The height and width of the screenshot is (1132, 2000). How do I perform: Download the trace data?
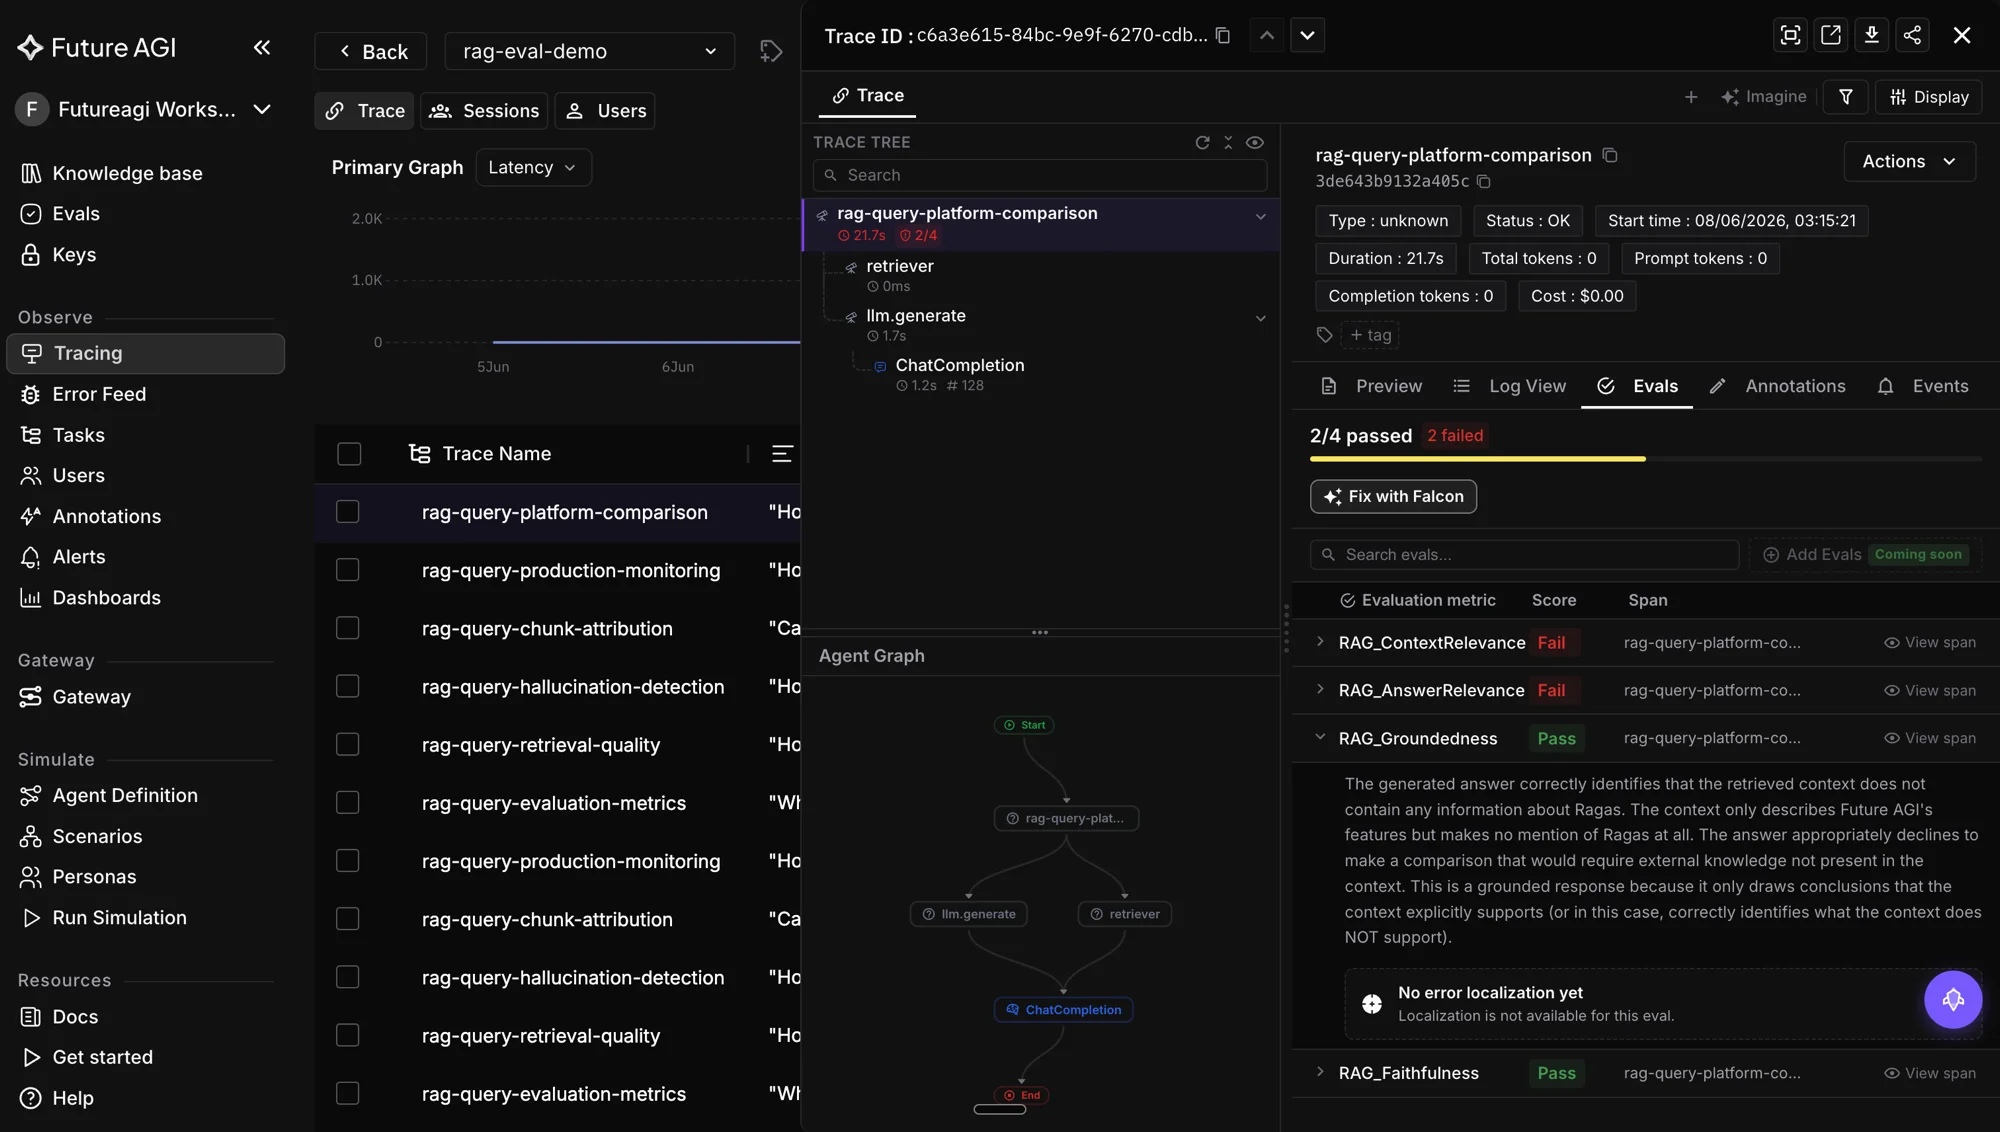1871,36
